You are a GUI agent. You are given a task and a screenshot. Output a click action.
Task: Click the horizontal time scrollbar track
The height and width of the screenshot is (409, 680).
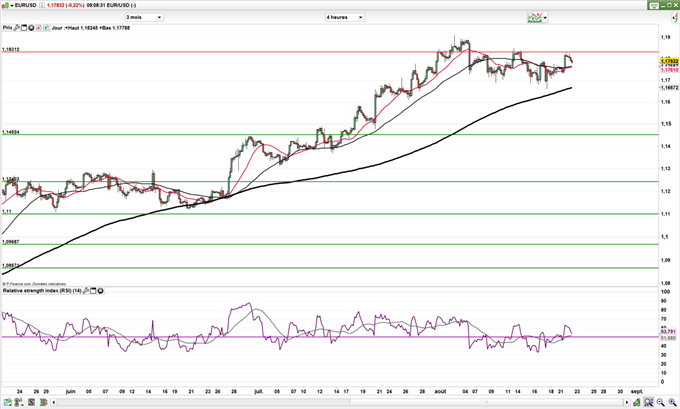click(340, 402)
